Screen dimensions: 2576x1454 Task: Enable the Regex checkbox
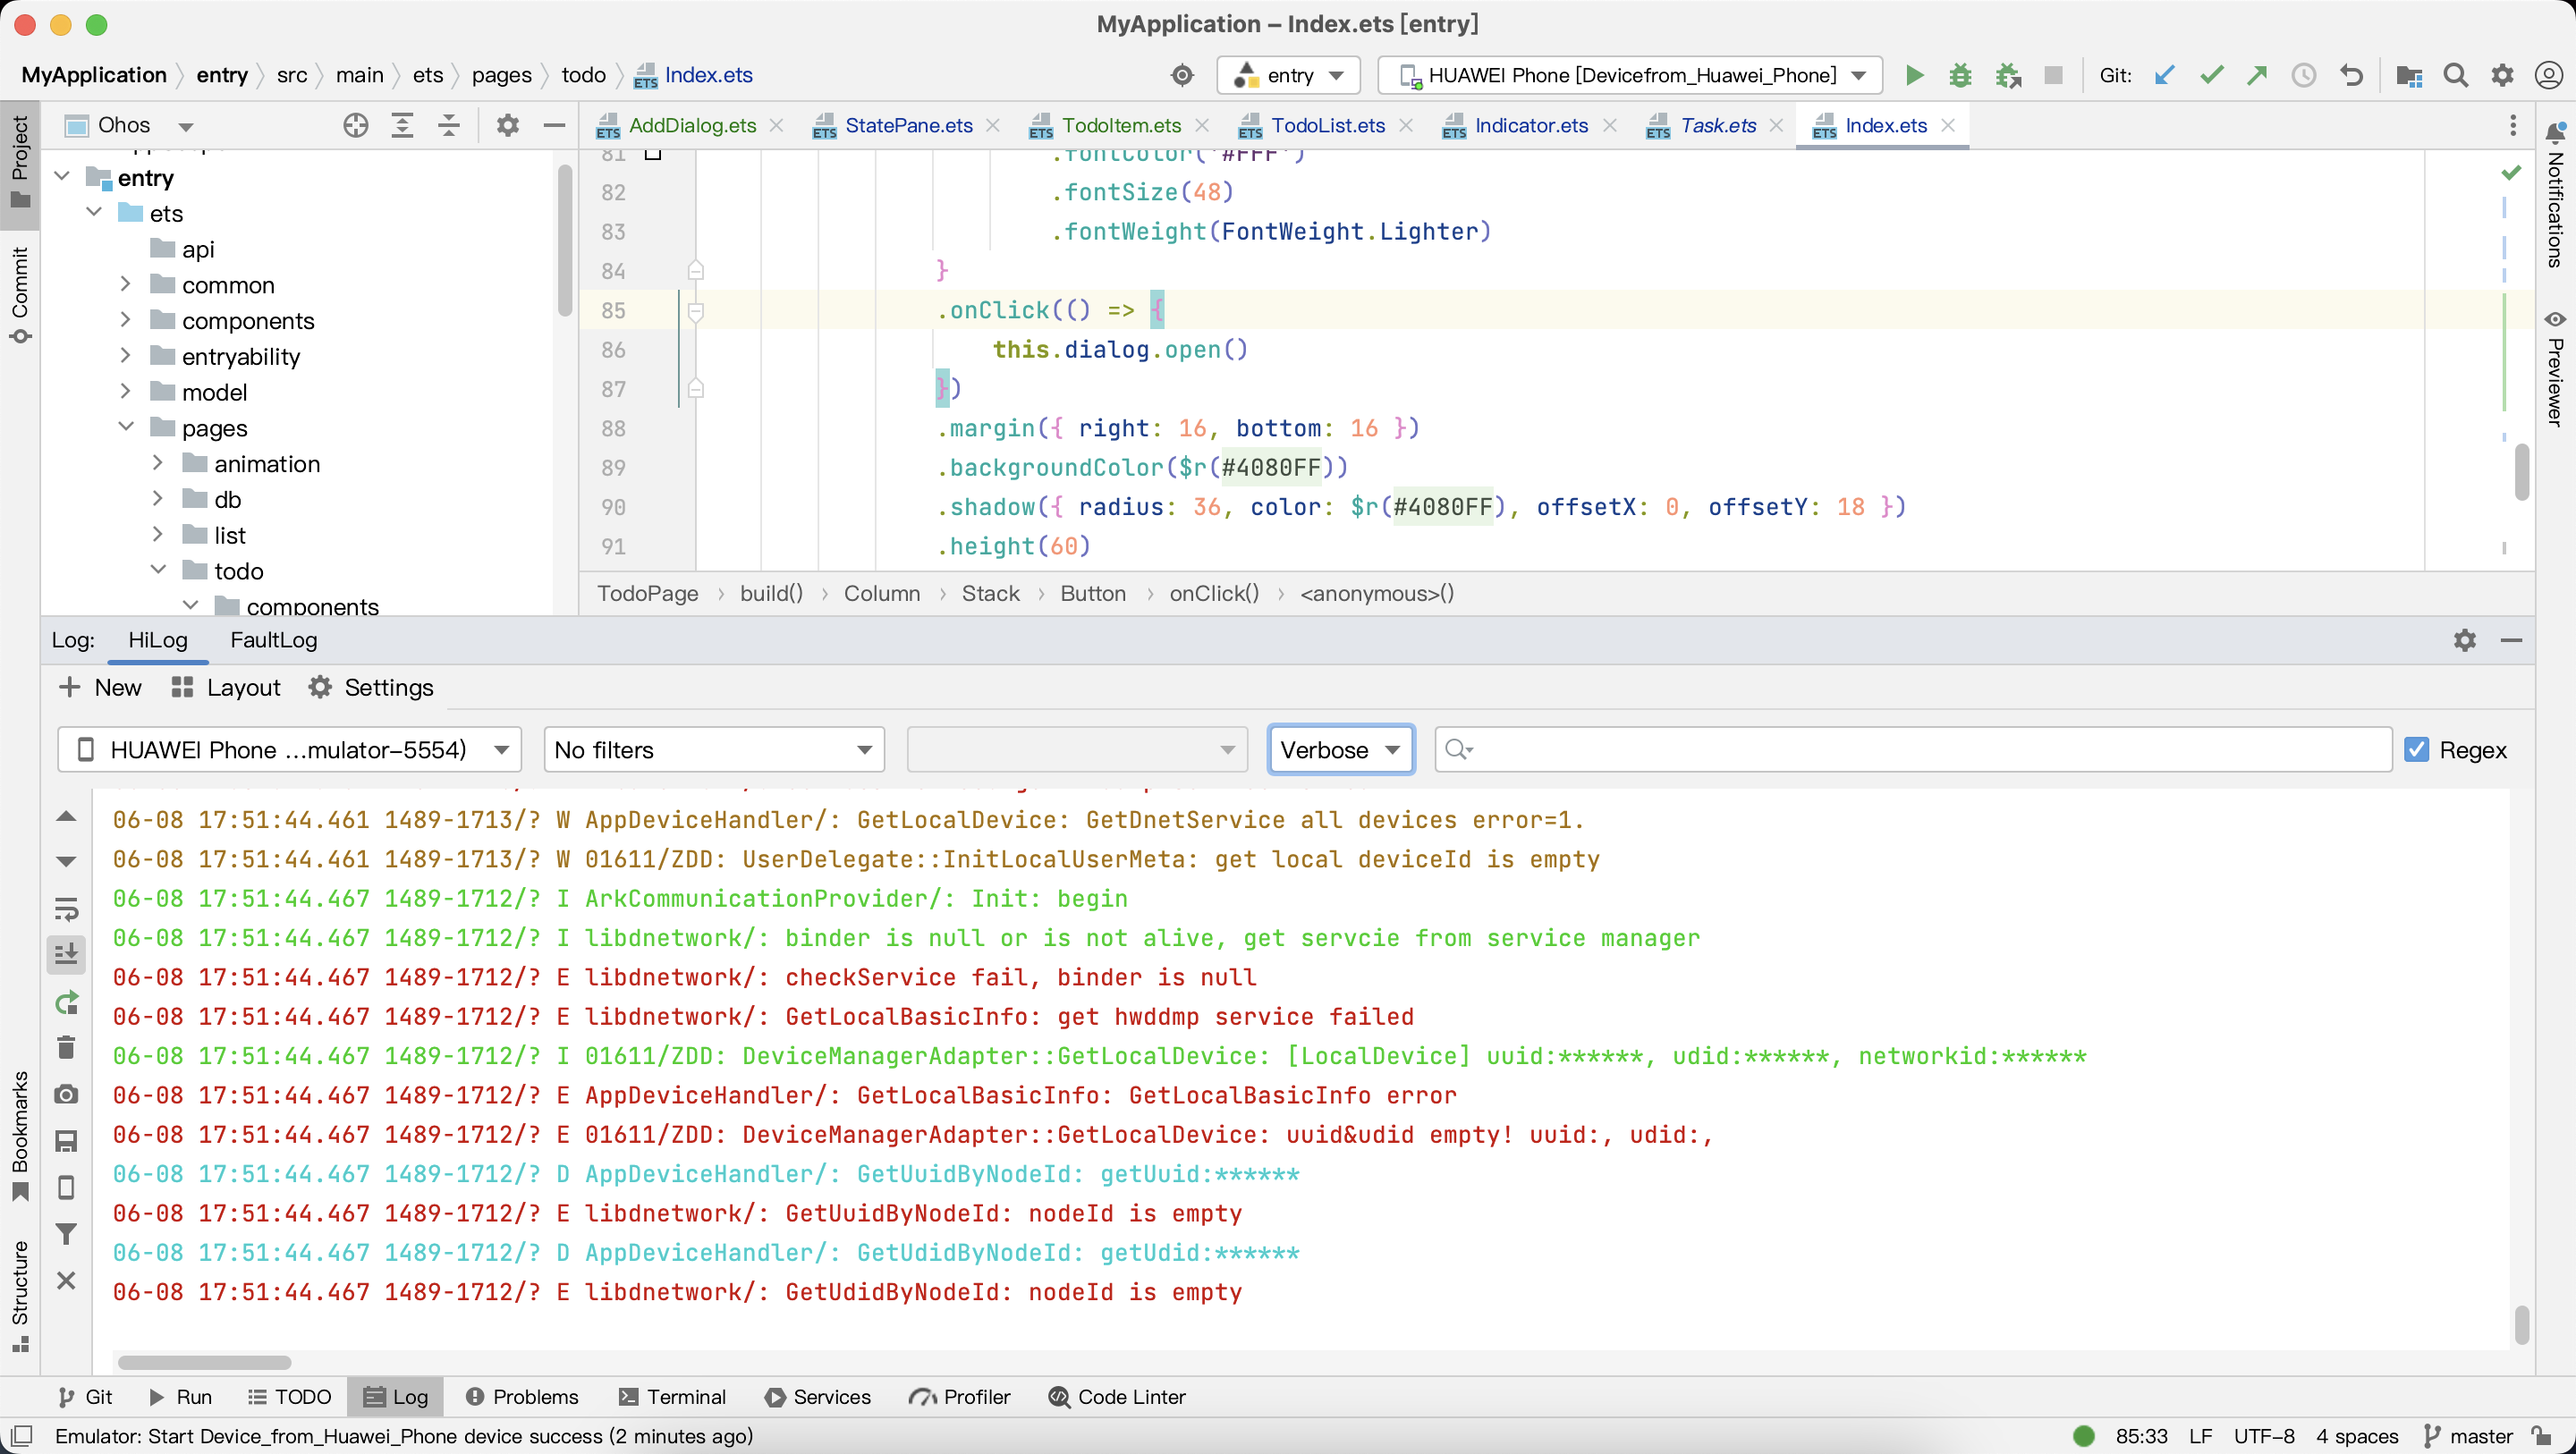2416,749
